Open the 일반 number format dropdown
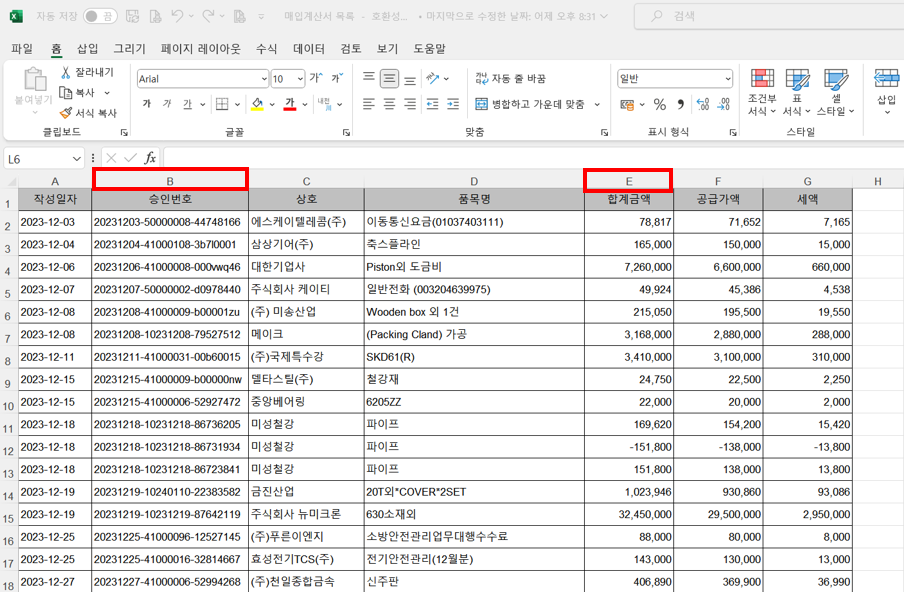This screenshot has height=592, width=905. point(728,78)
